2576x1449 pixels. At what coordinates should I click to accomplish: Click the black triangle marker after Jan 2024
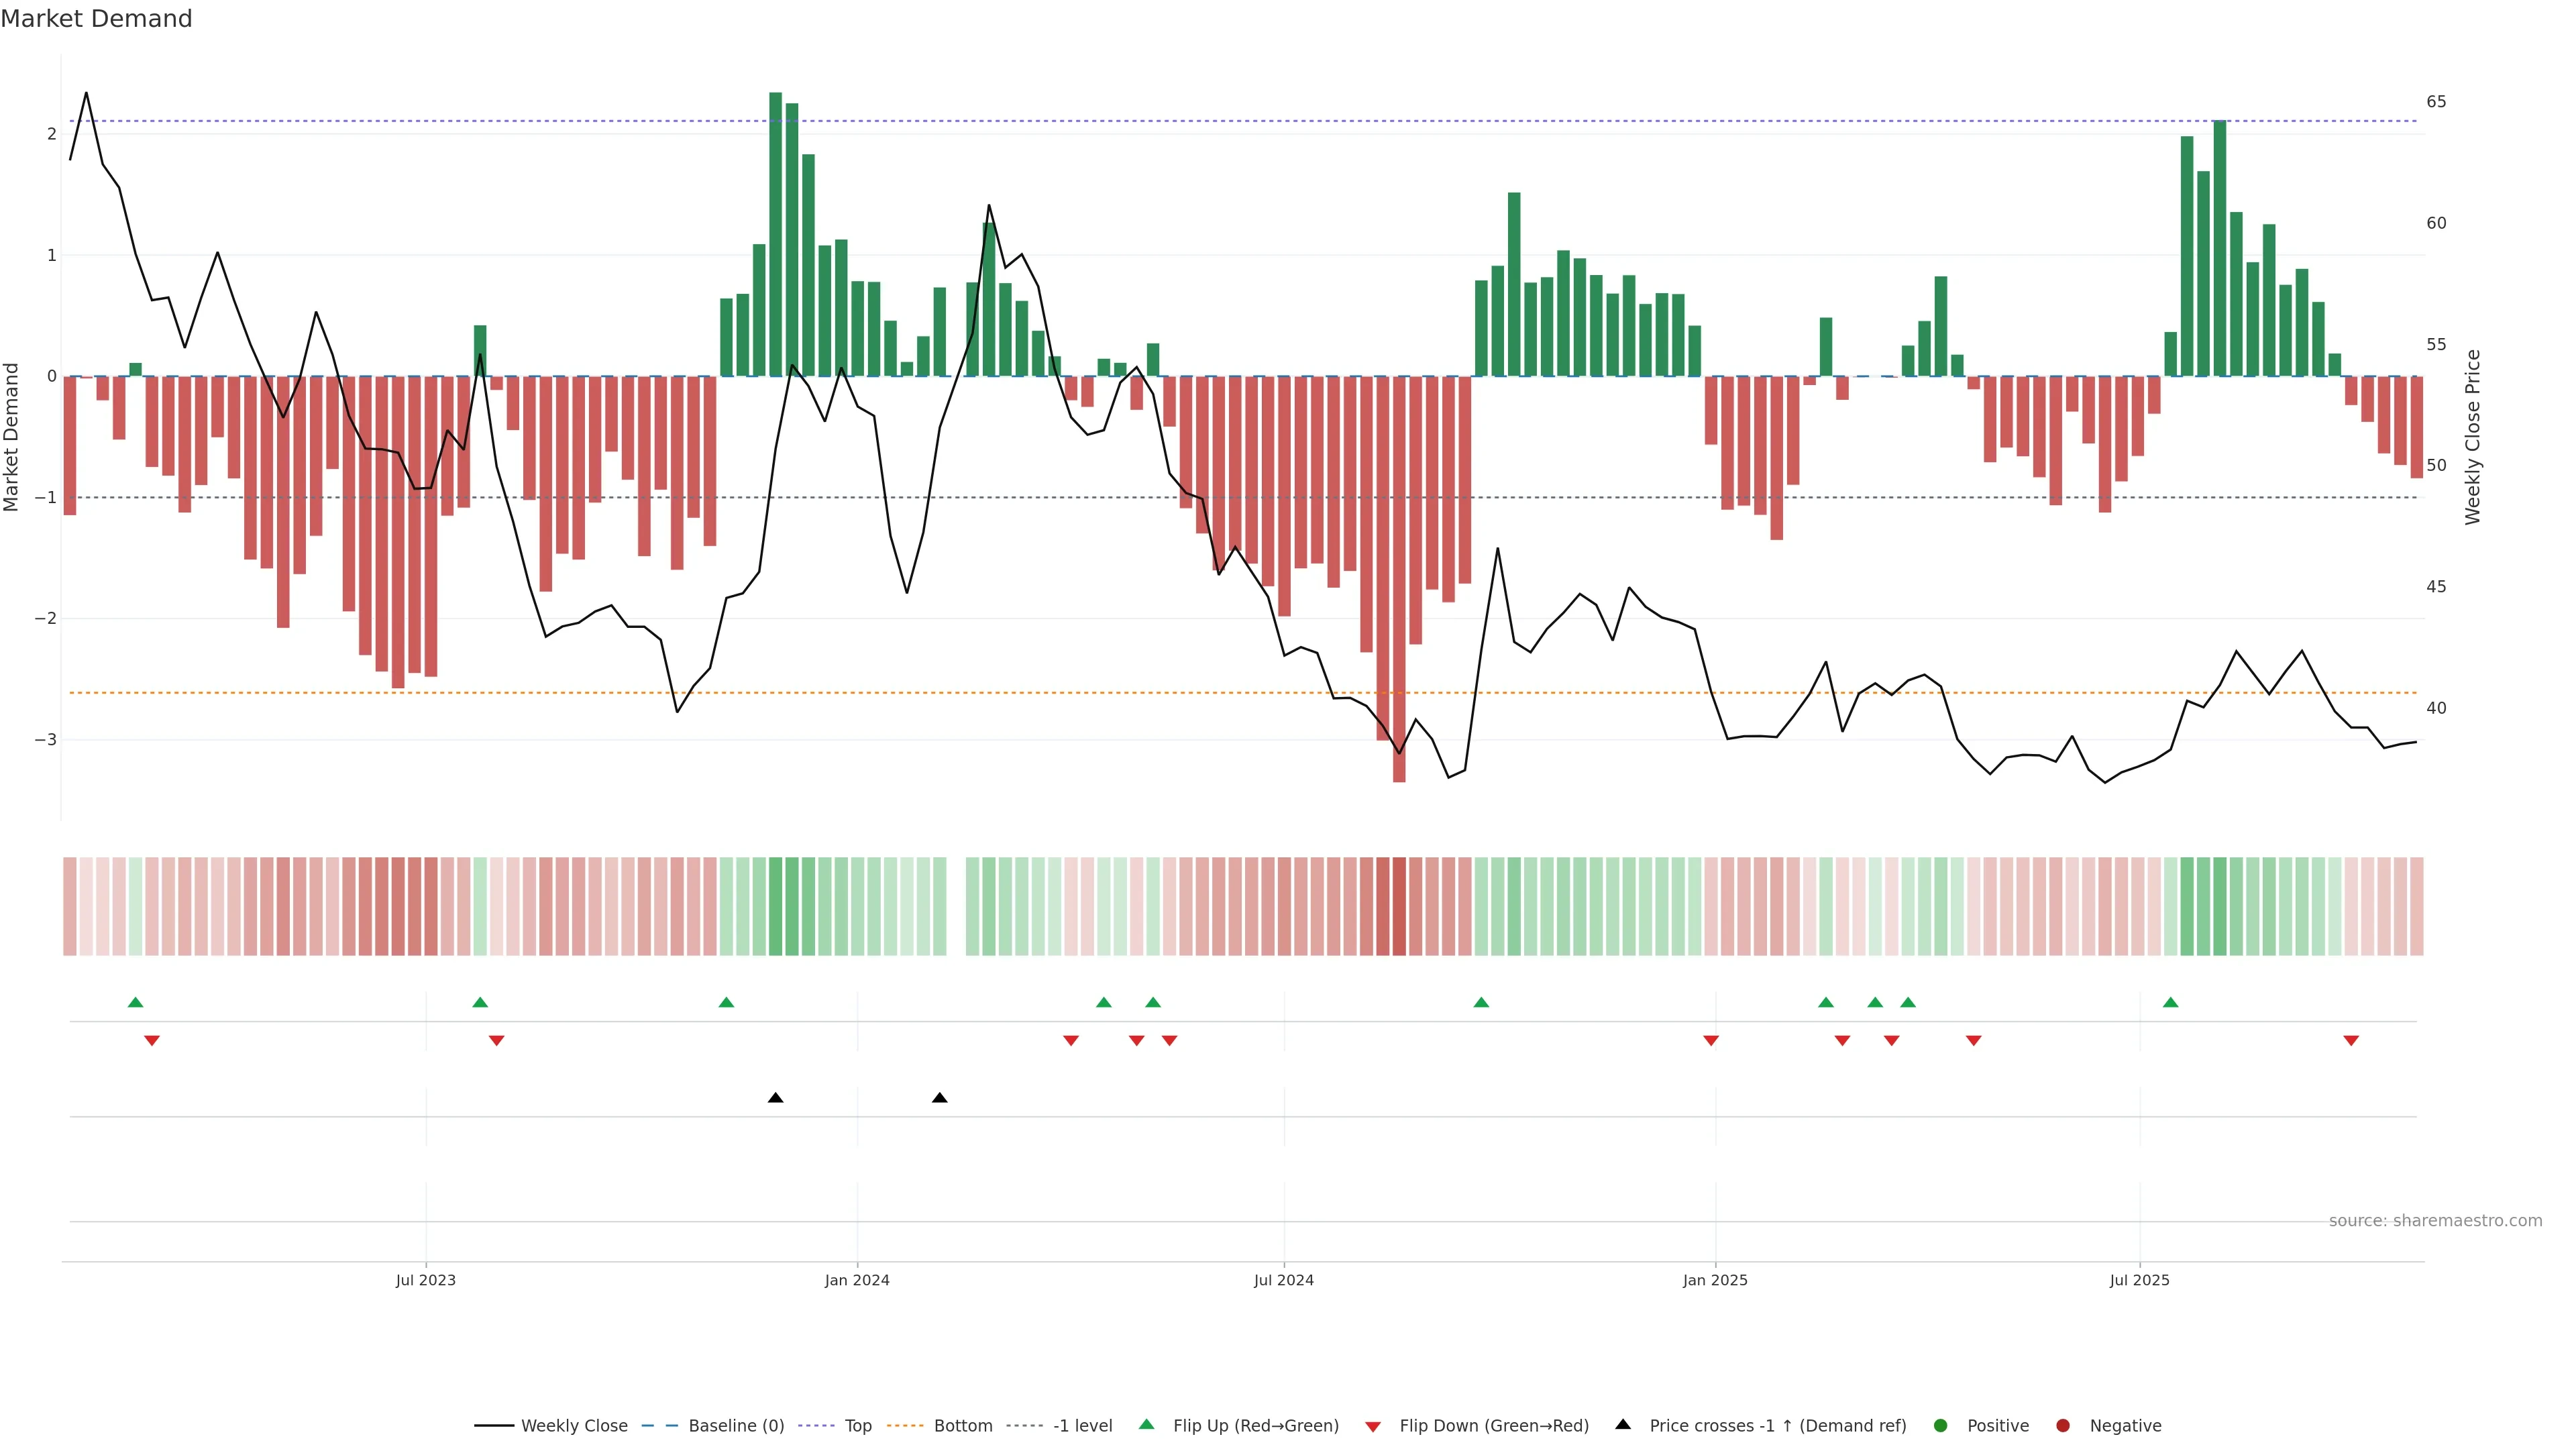click(x=939, y=1098)
